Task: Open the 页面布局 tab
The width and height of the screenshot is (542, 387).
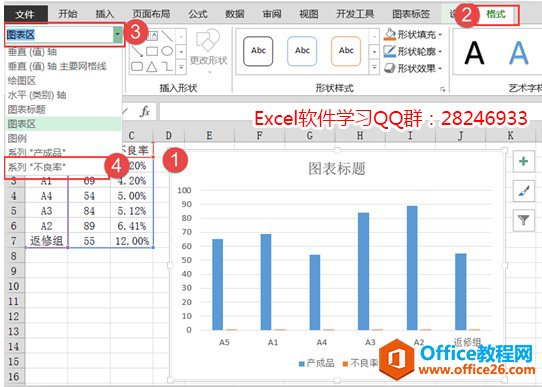Action: coord(151,14)
